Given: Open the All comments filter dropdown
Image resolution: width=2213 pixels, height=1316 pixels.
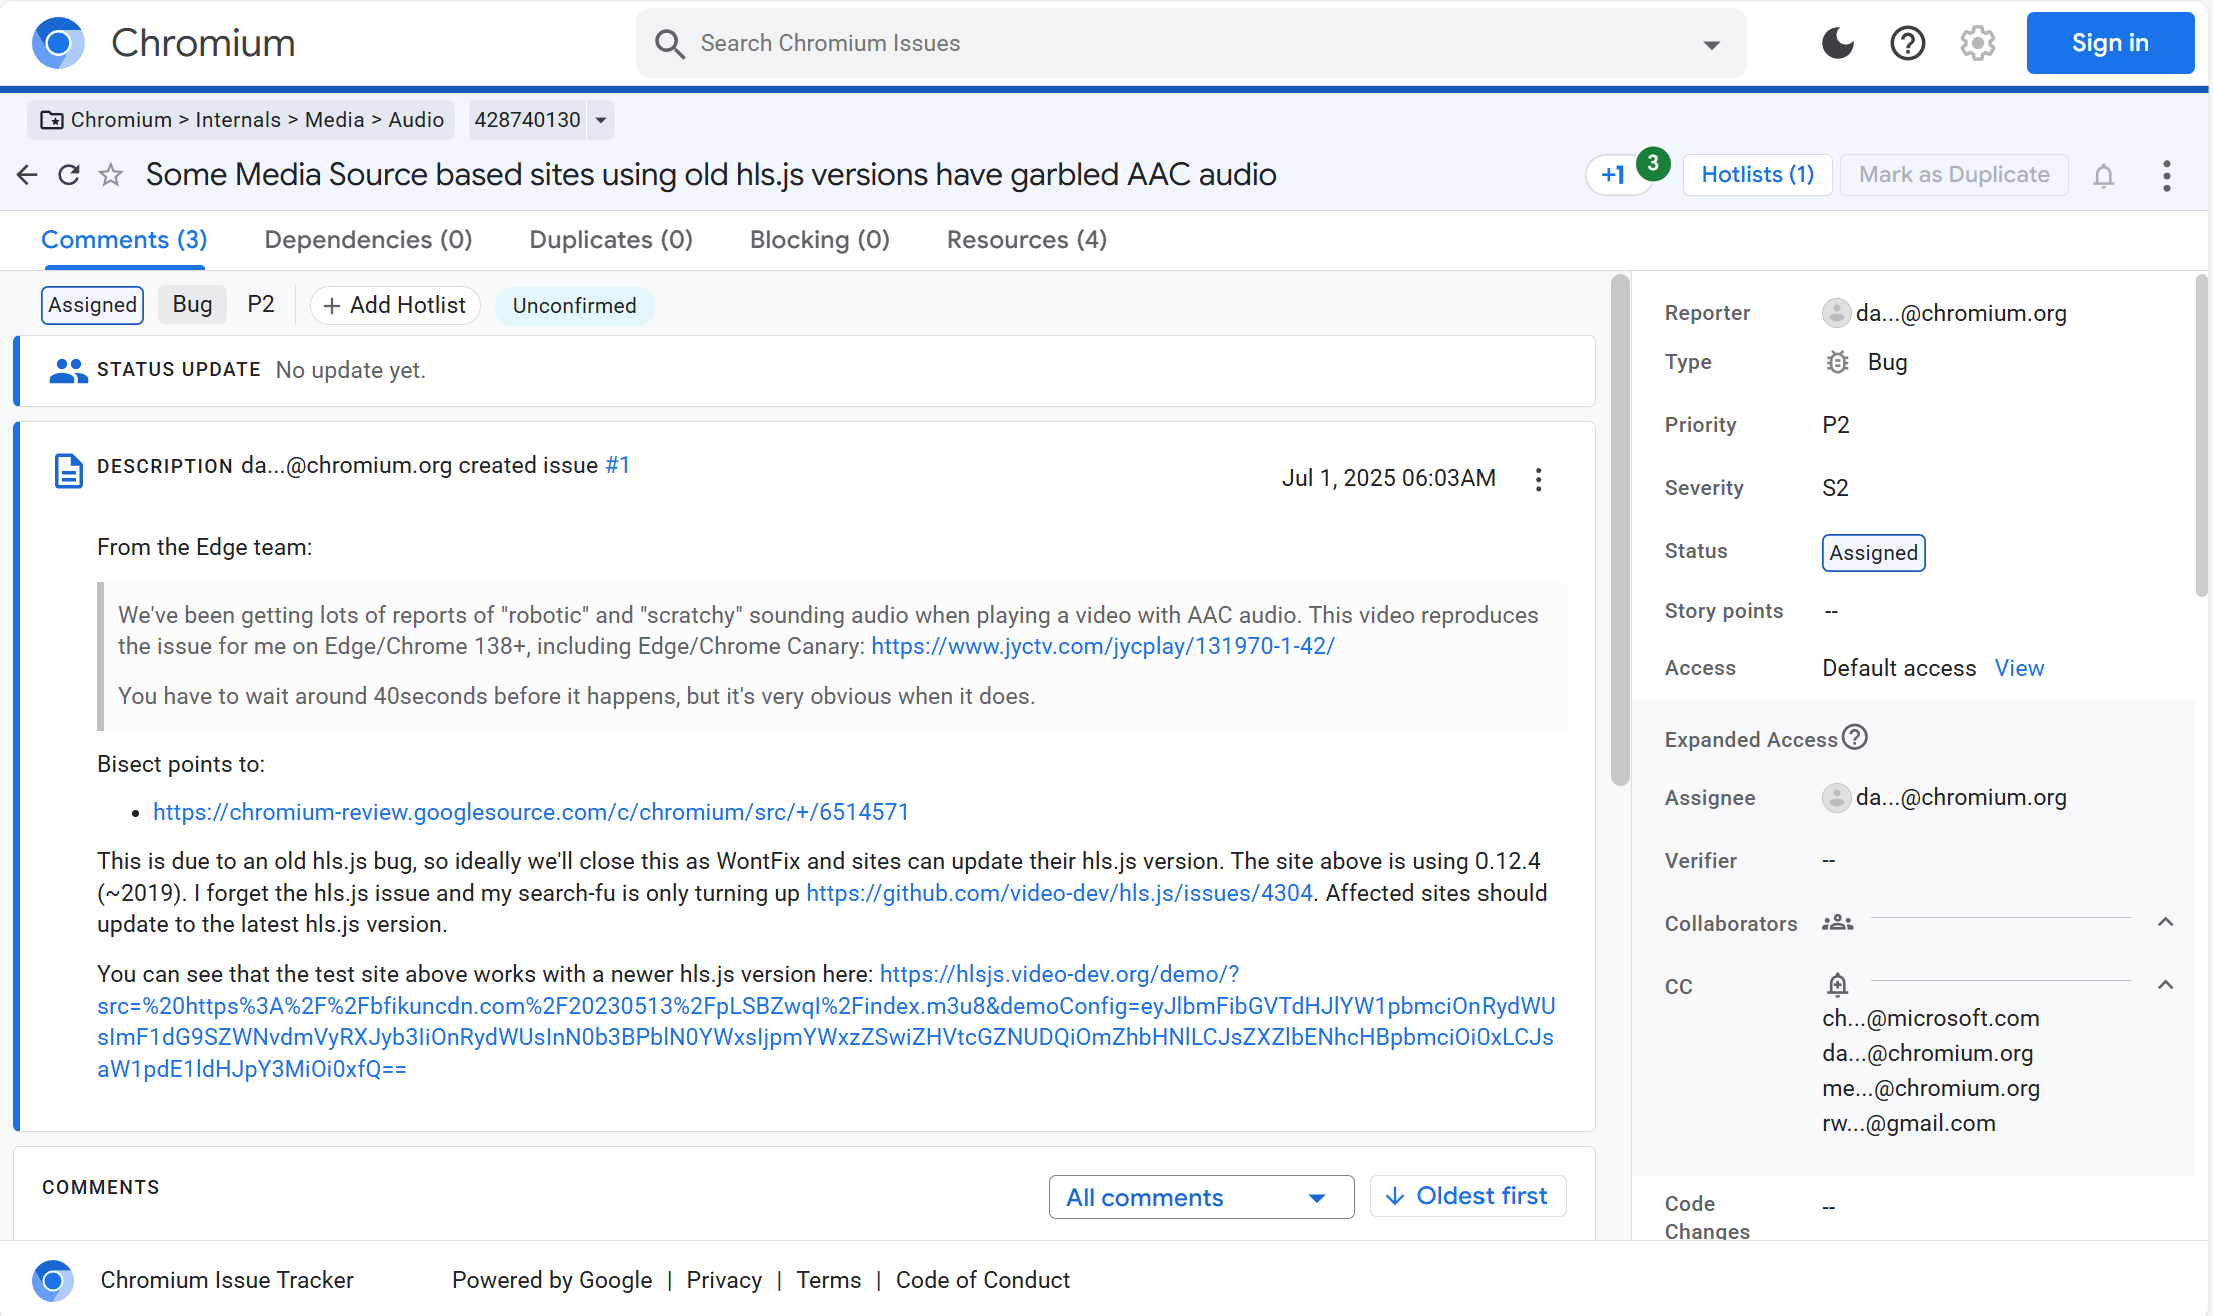Looking at the screenshot, I should pyautogui.click(x=1200, y=1197).
